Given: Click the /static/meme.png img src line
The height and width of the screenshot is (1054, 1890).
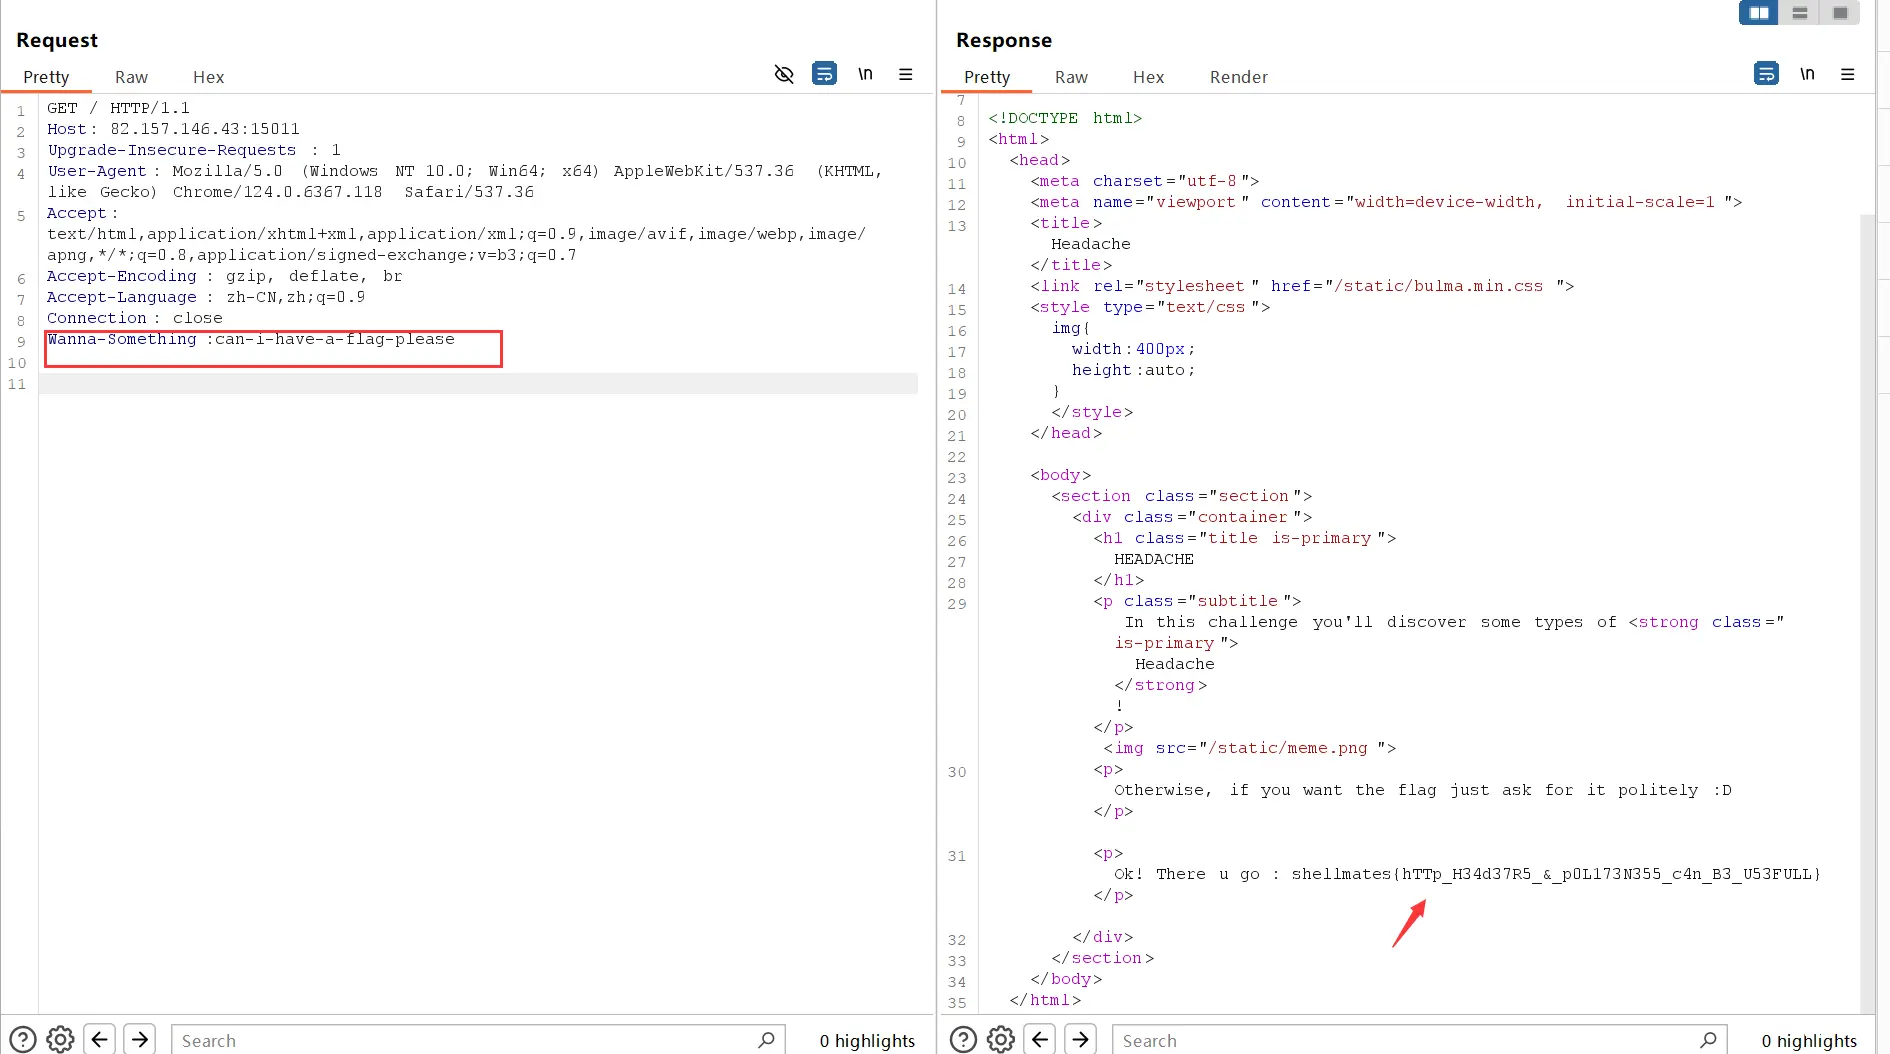Looking at the screenshot, I should pyautogui.click(x=1249, y=748).
